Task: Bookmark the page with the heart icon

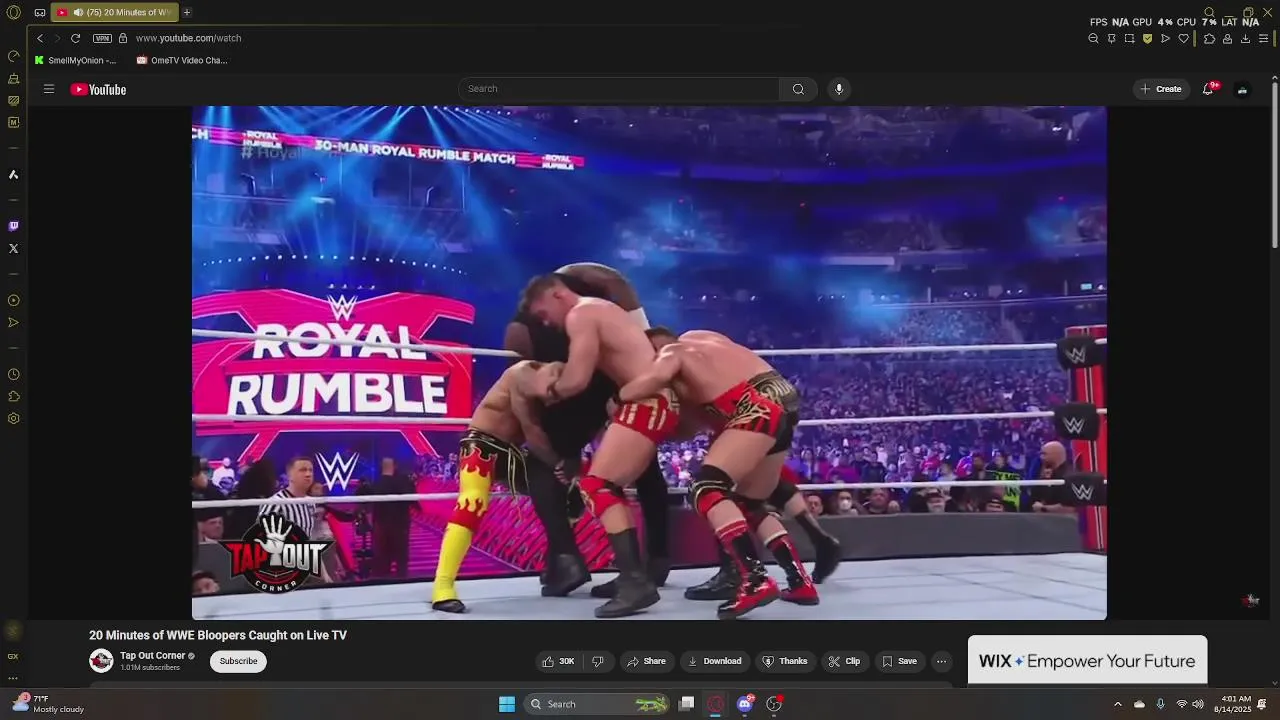Action: coord(1184,38)
